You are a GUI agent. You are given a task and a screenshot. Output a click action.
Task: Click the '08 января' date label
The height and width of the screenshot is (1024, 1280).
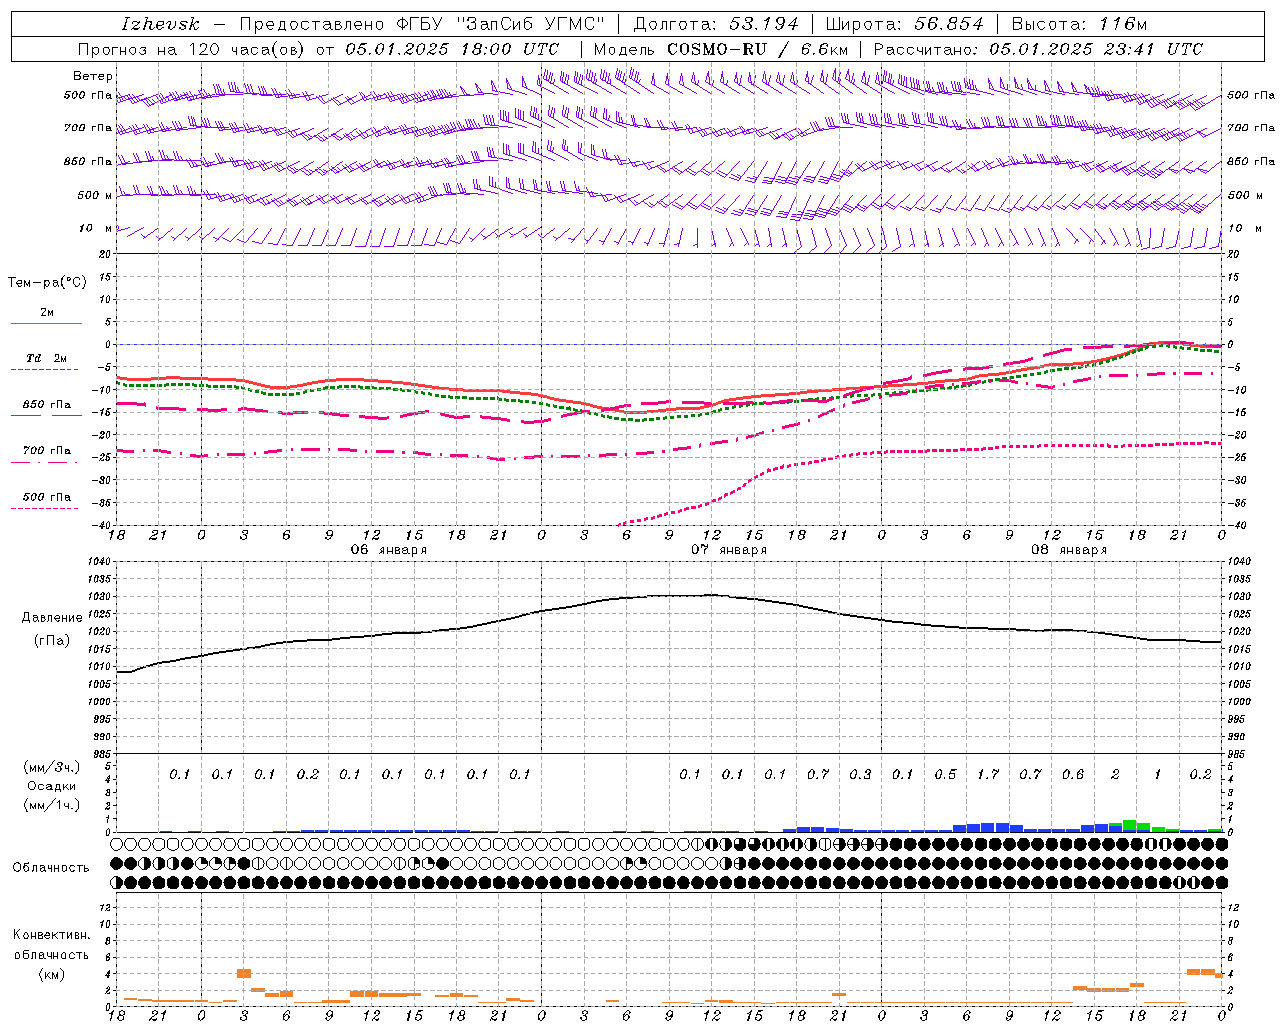1069,550
